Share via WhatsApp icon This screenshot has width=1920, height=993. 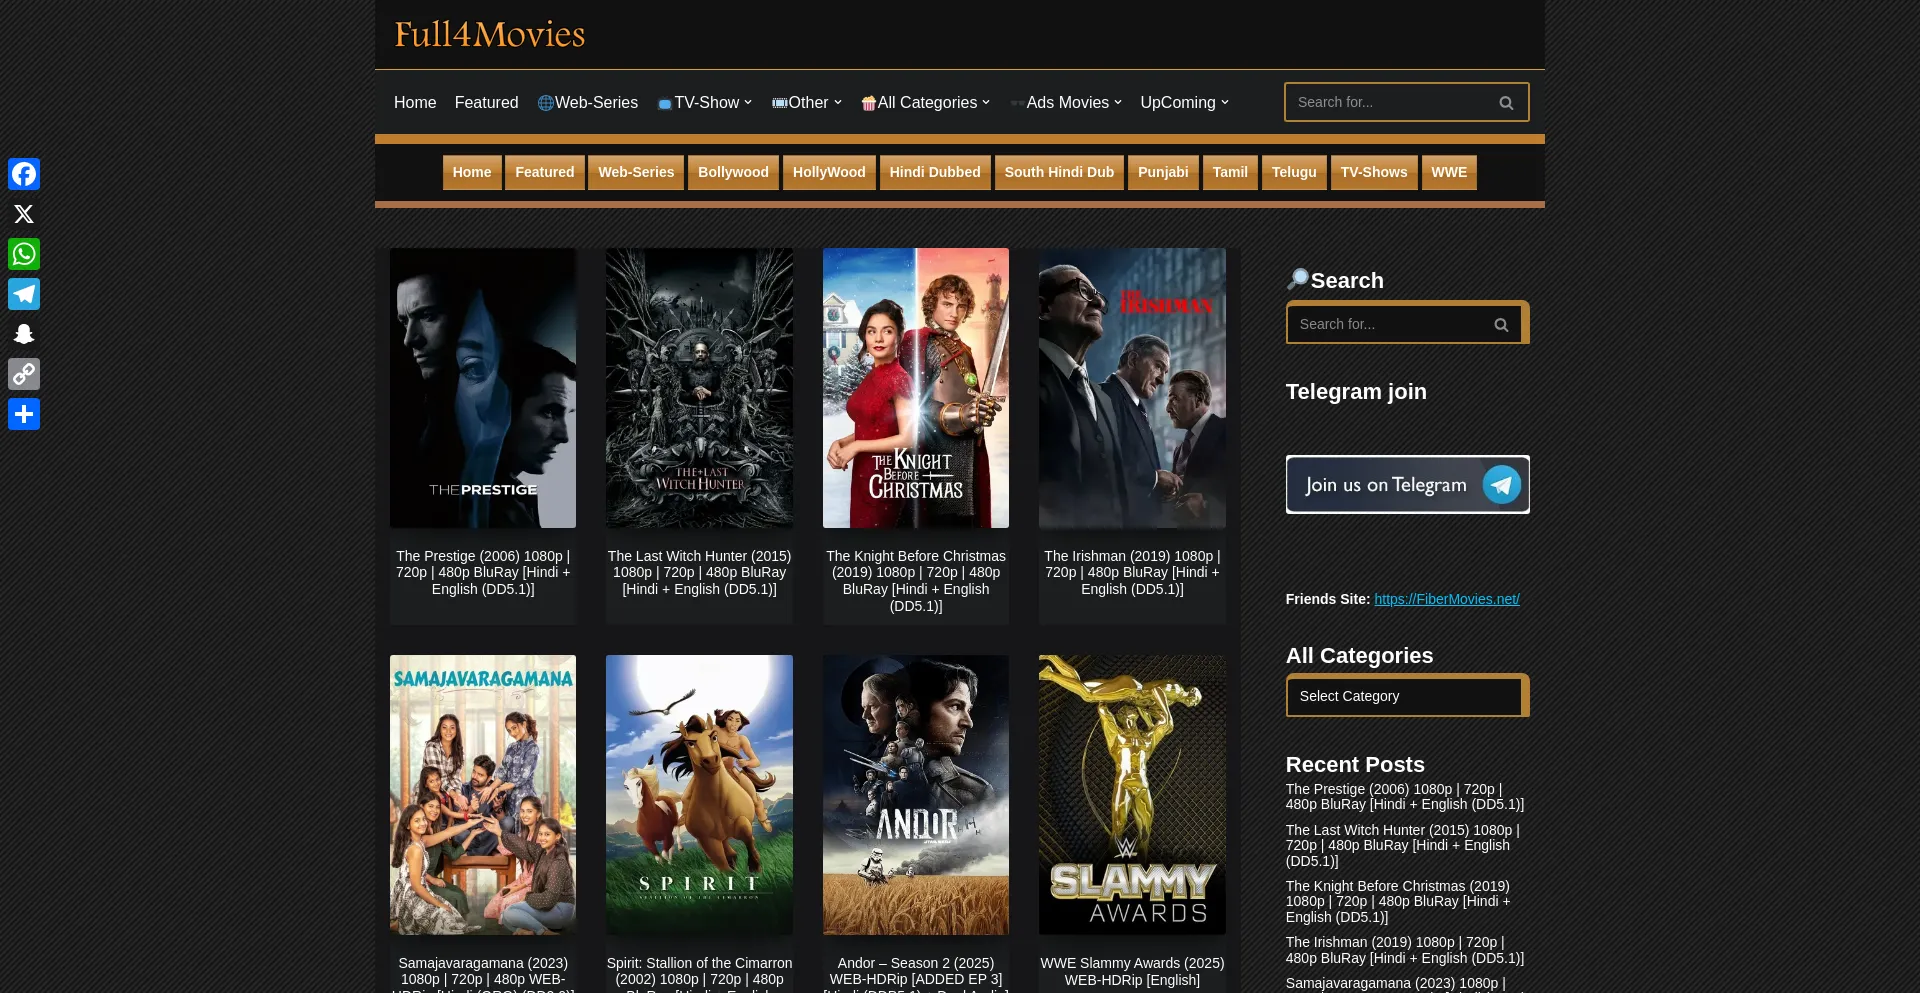point(24,254)
